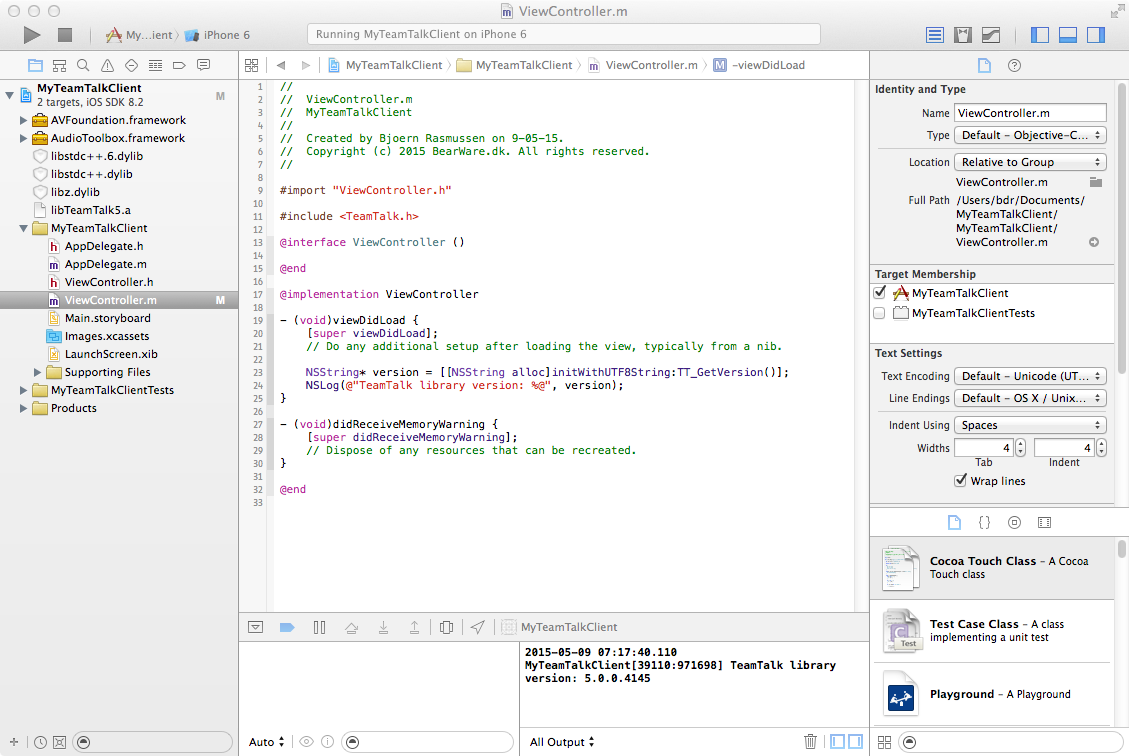Toggle breakpoints activation in debug bar
This screenshot has width=1129, height=756.
(287, 627)
